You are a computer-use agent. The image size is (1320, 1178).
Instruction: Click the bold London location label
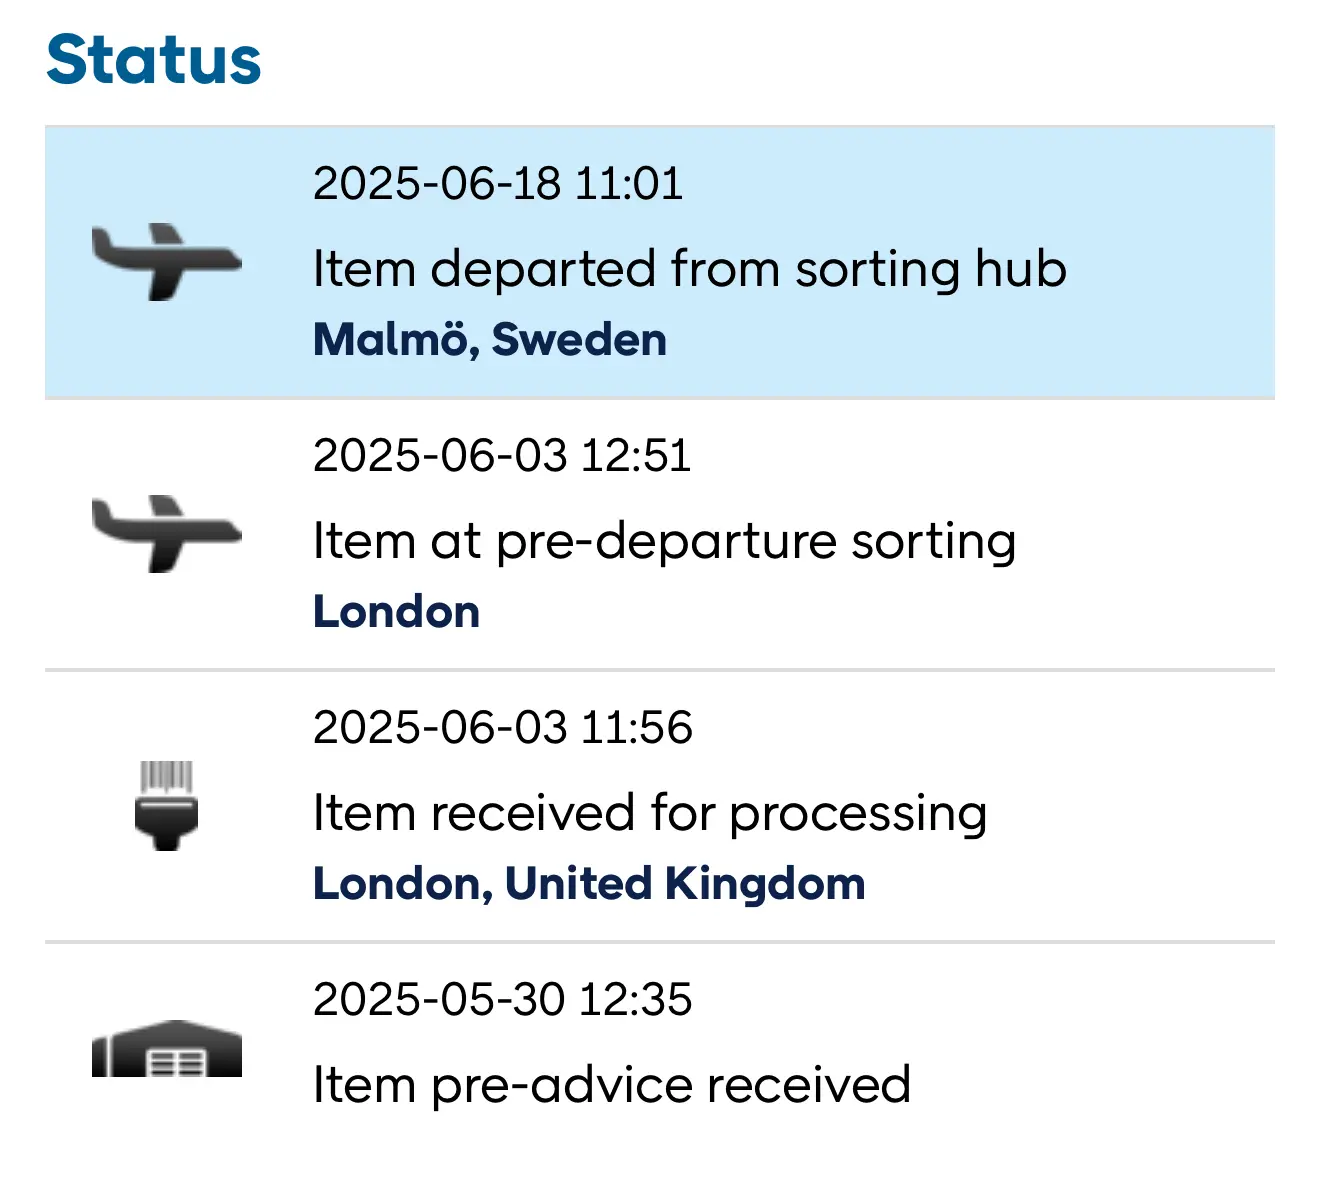click(x=397, y=612)
